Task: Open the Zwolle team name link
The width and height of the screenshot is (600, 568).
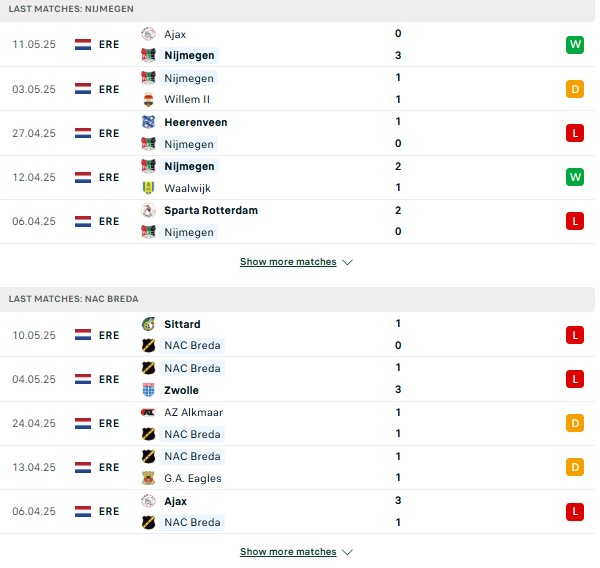Action: pos(181,390)
